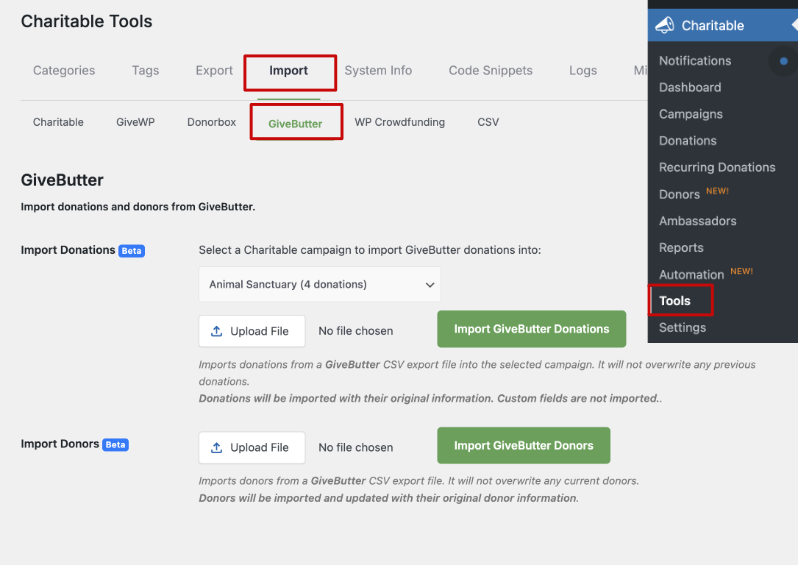Open Notifications in Charitable sidebar

point(695,61)
